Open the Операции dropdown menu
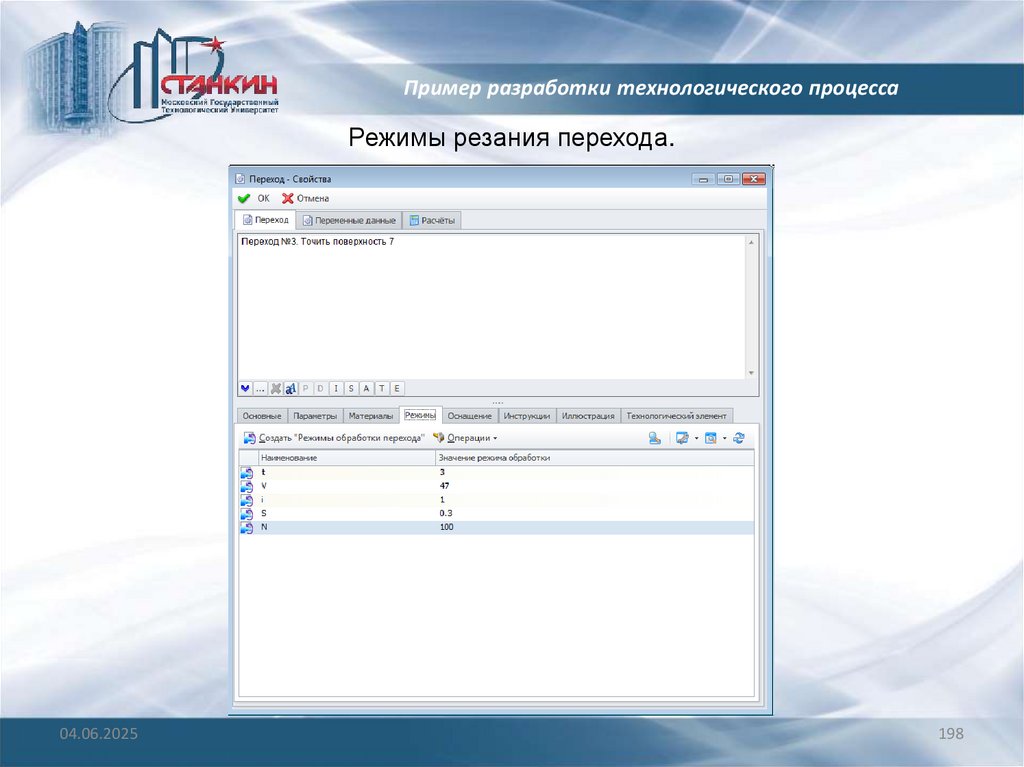The height and width of the screenshot is (767, 1024). coord(465,438)
